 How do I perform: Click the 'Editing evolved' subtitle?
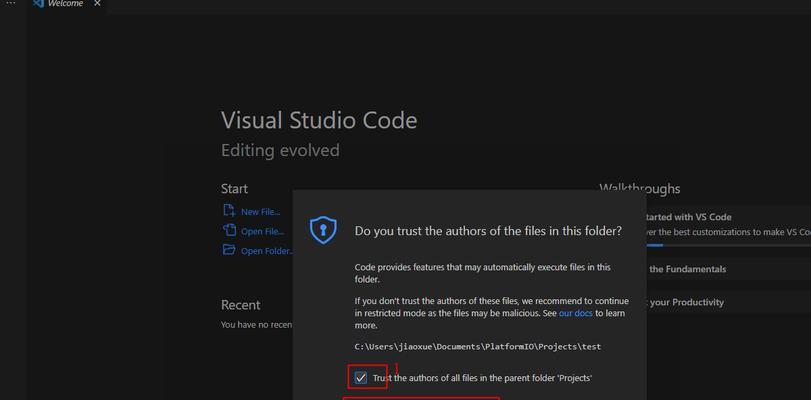[x=280, y=151]
